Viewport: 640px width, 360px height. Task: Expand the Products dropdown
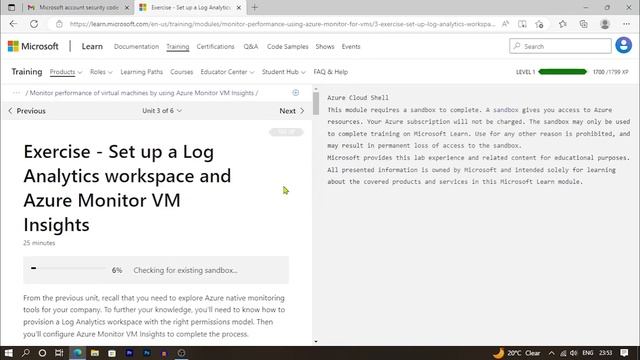click(x=66, y=72)
